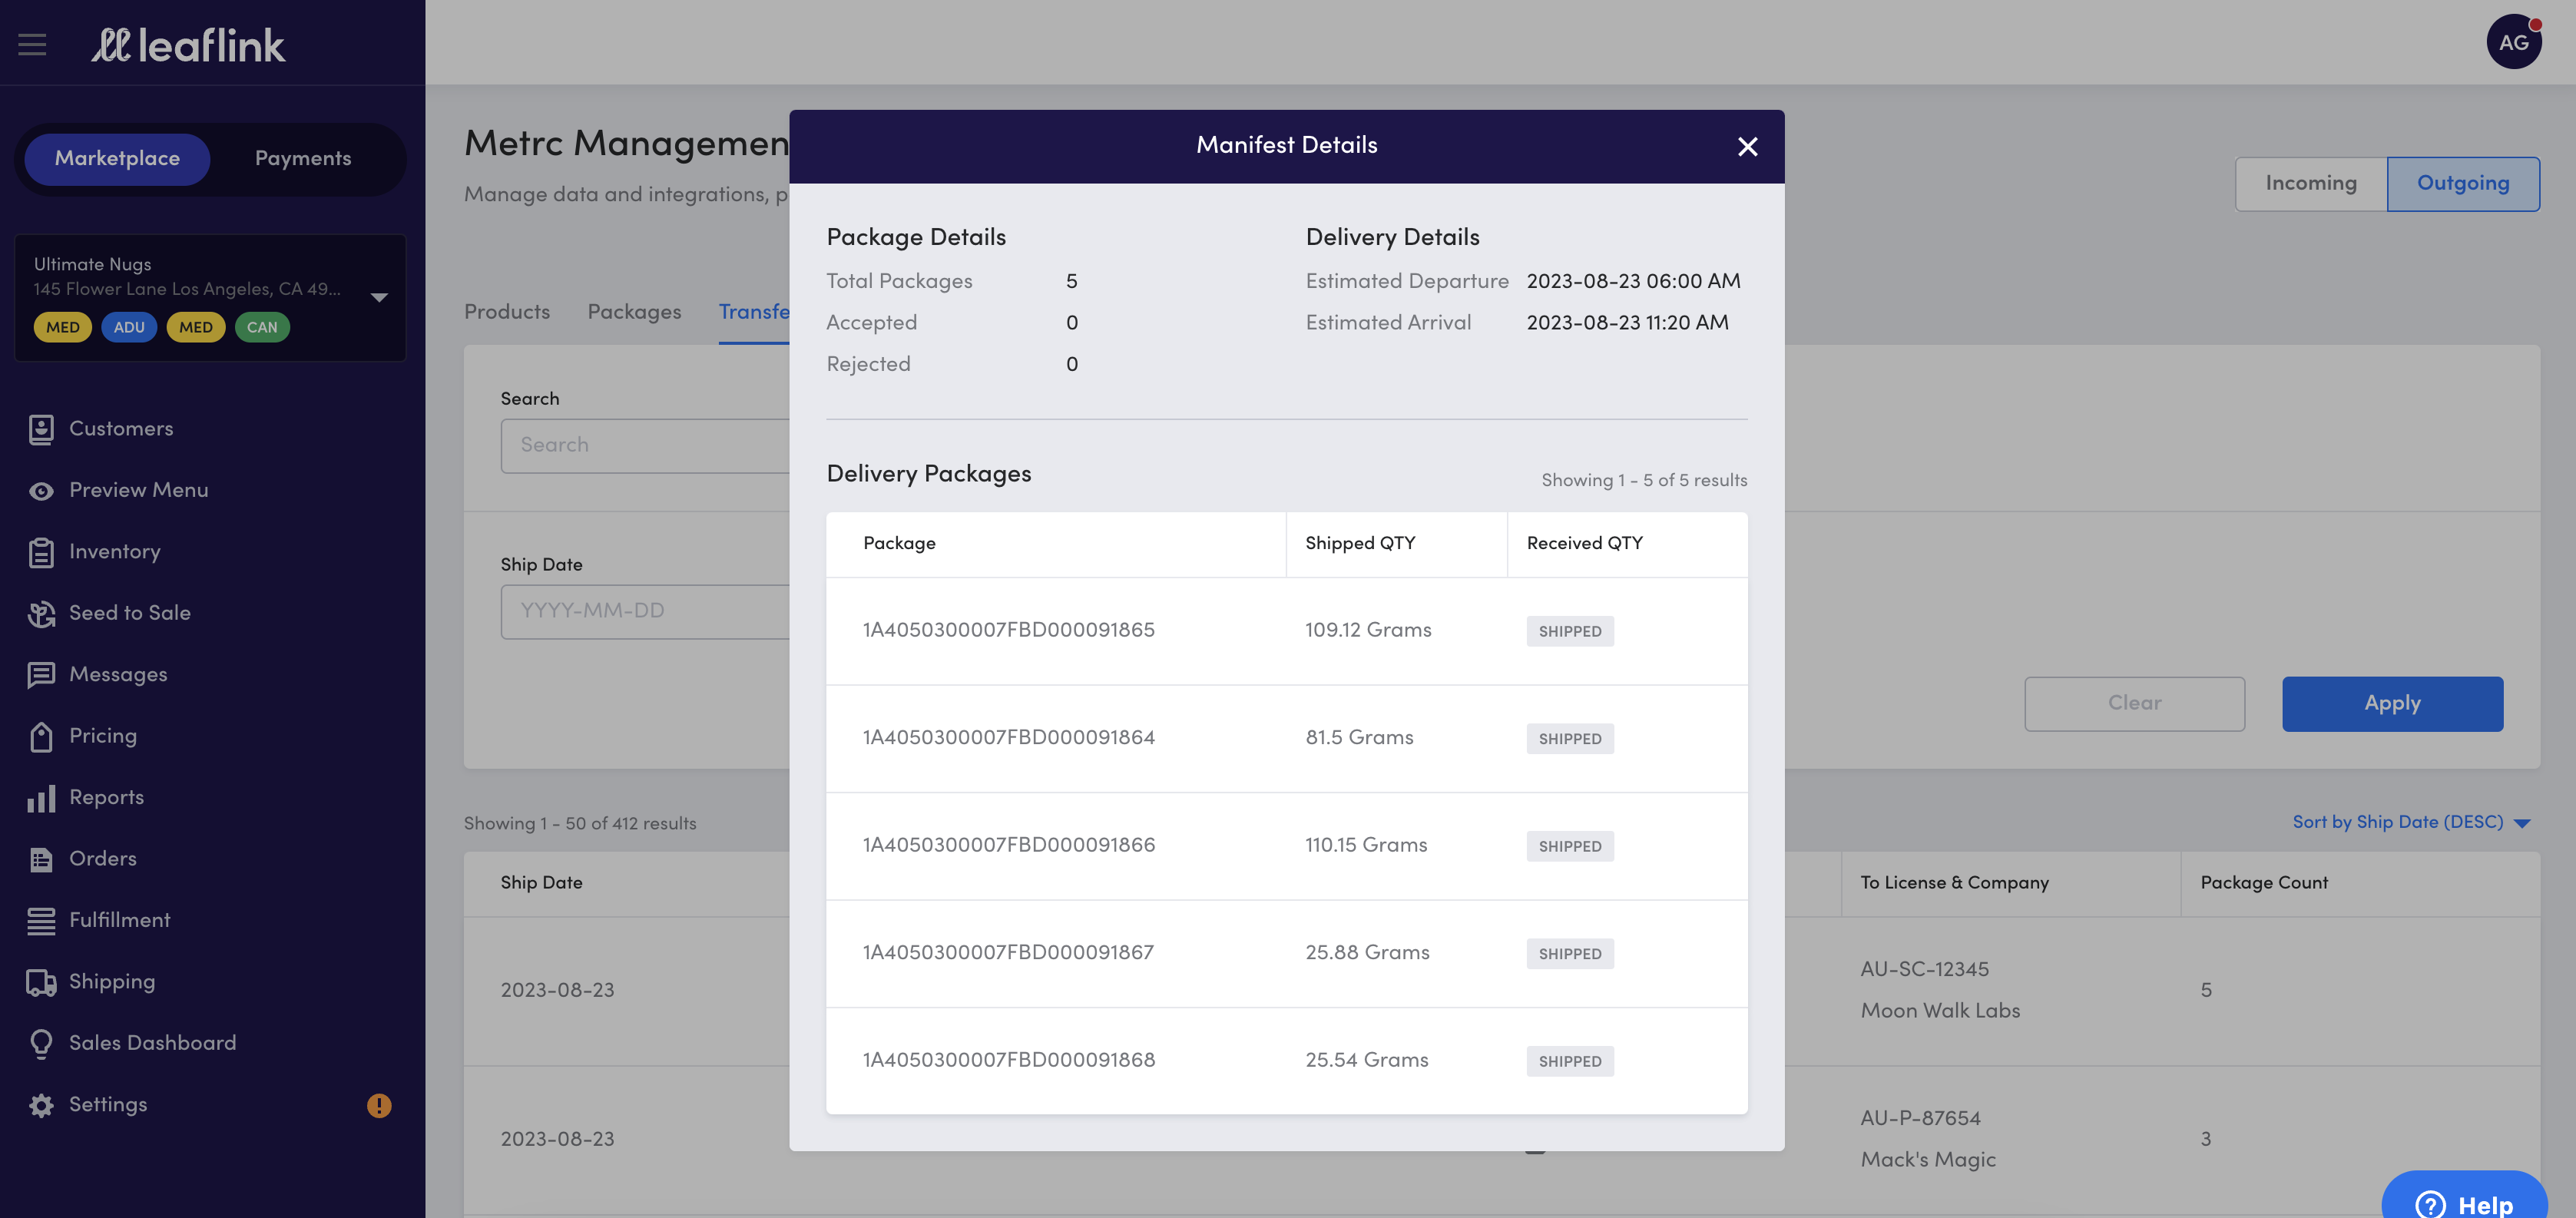
Task: Open Shipping in the sidebar
Action: click(112, 982)
